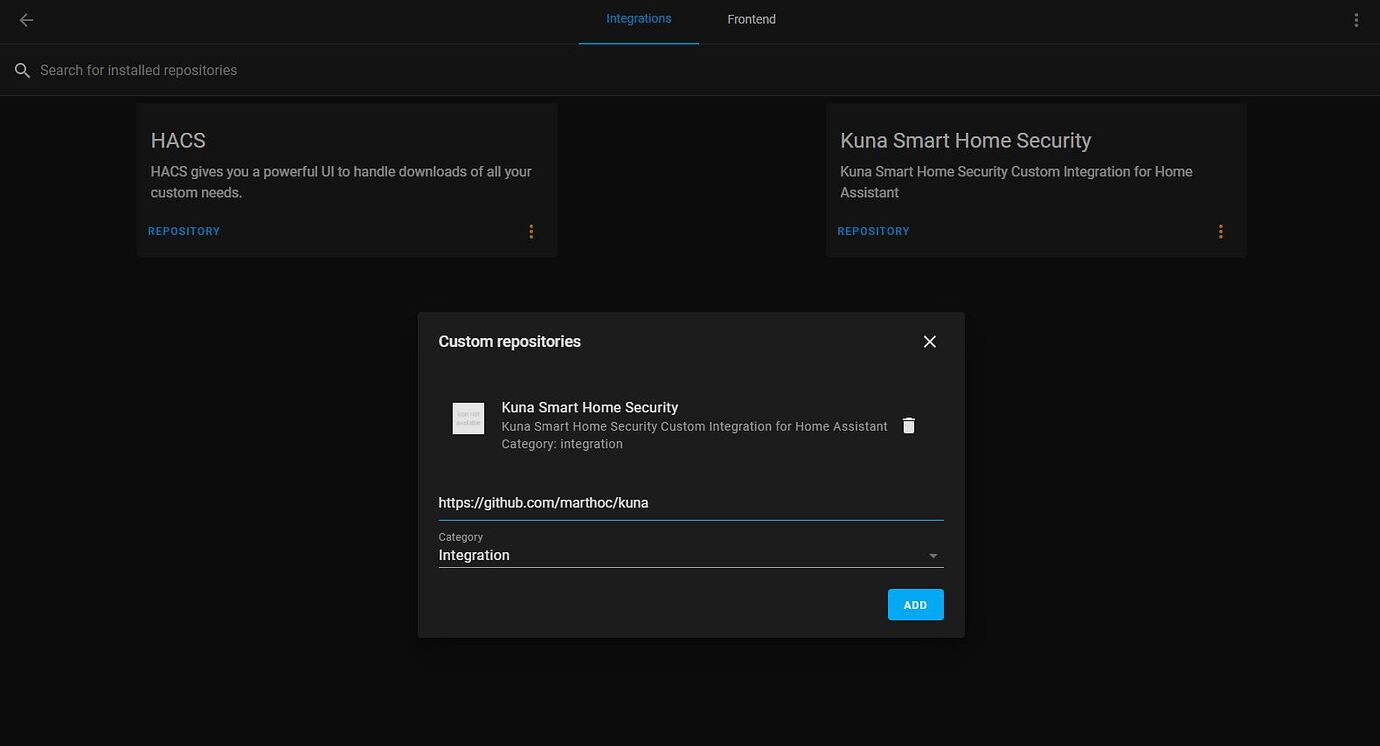1380x746 pixels.
Task: Open the REPOSITORY link on the Kuna card
Action: 873,231
